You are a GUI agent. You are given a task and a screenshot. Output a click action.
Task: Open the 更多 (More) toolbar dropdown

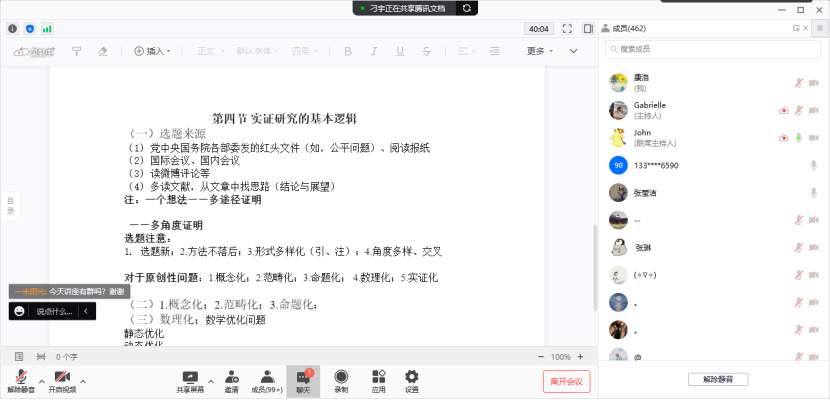point(541,51)
